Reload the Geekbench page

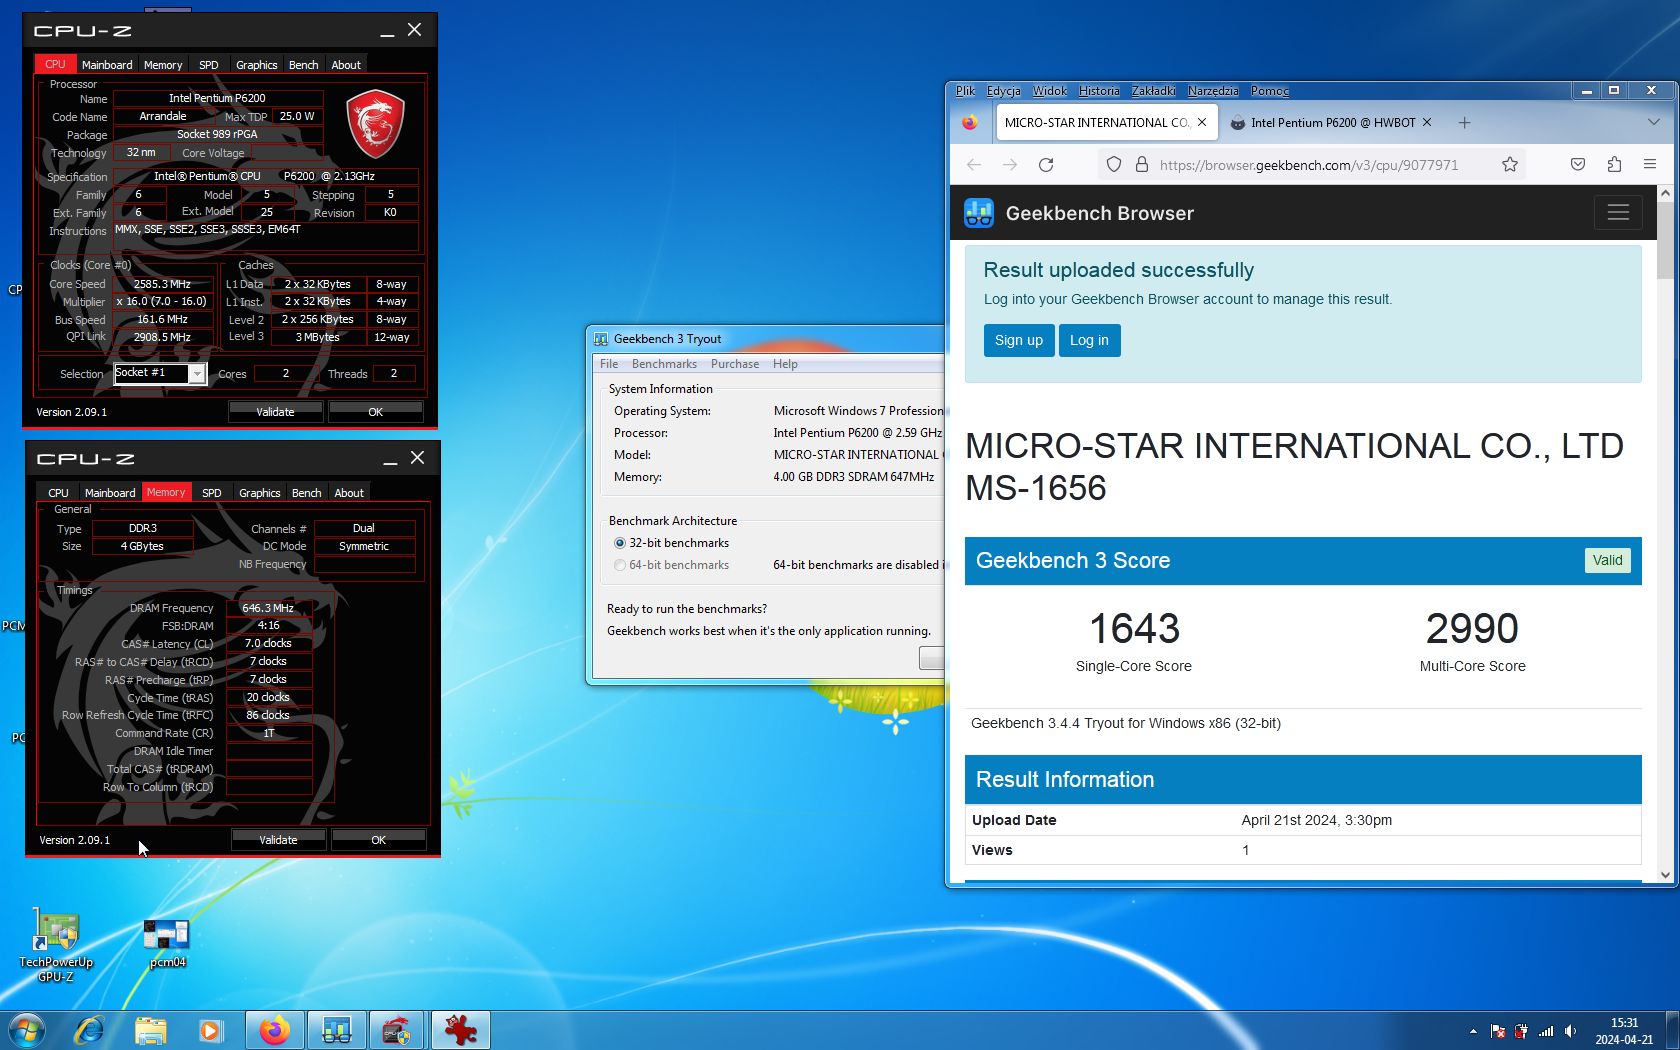coord(1046,165)
